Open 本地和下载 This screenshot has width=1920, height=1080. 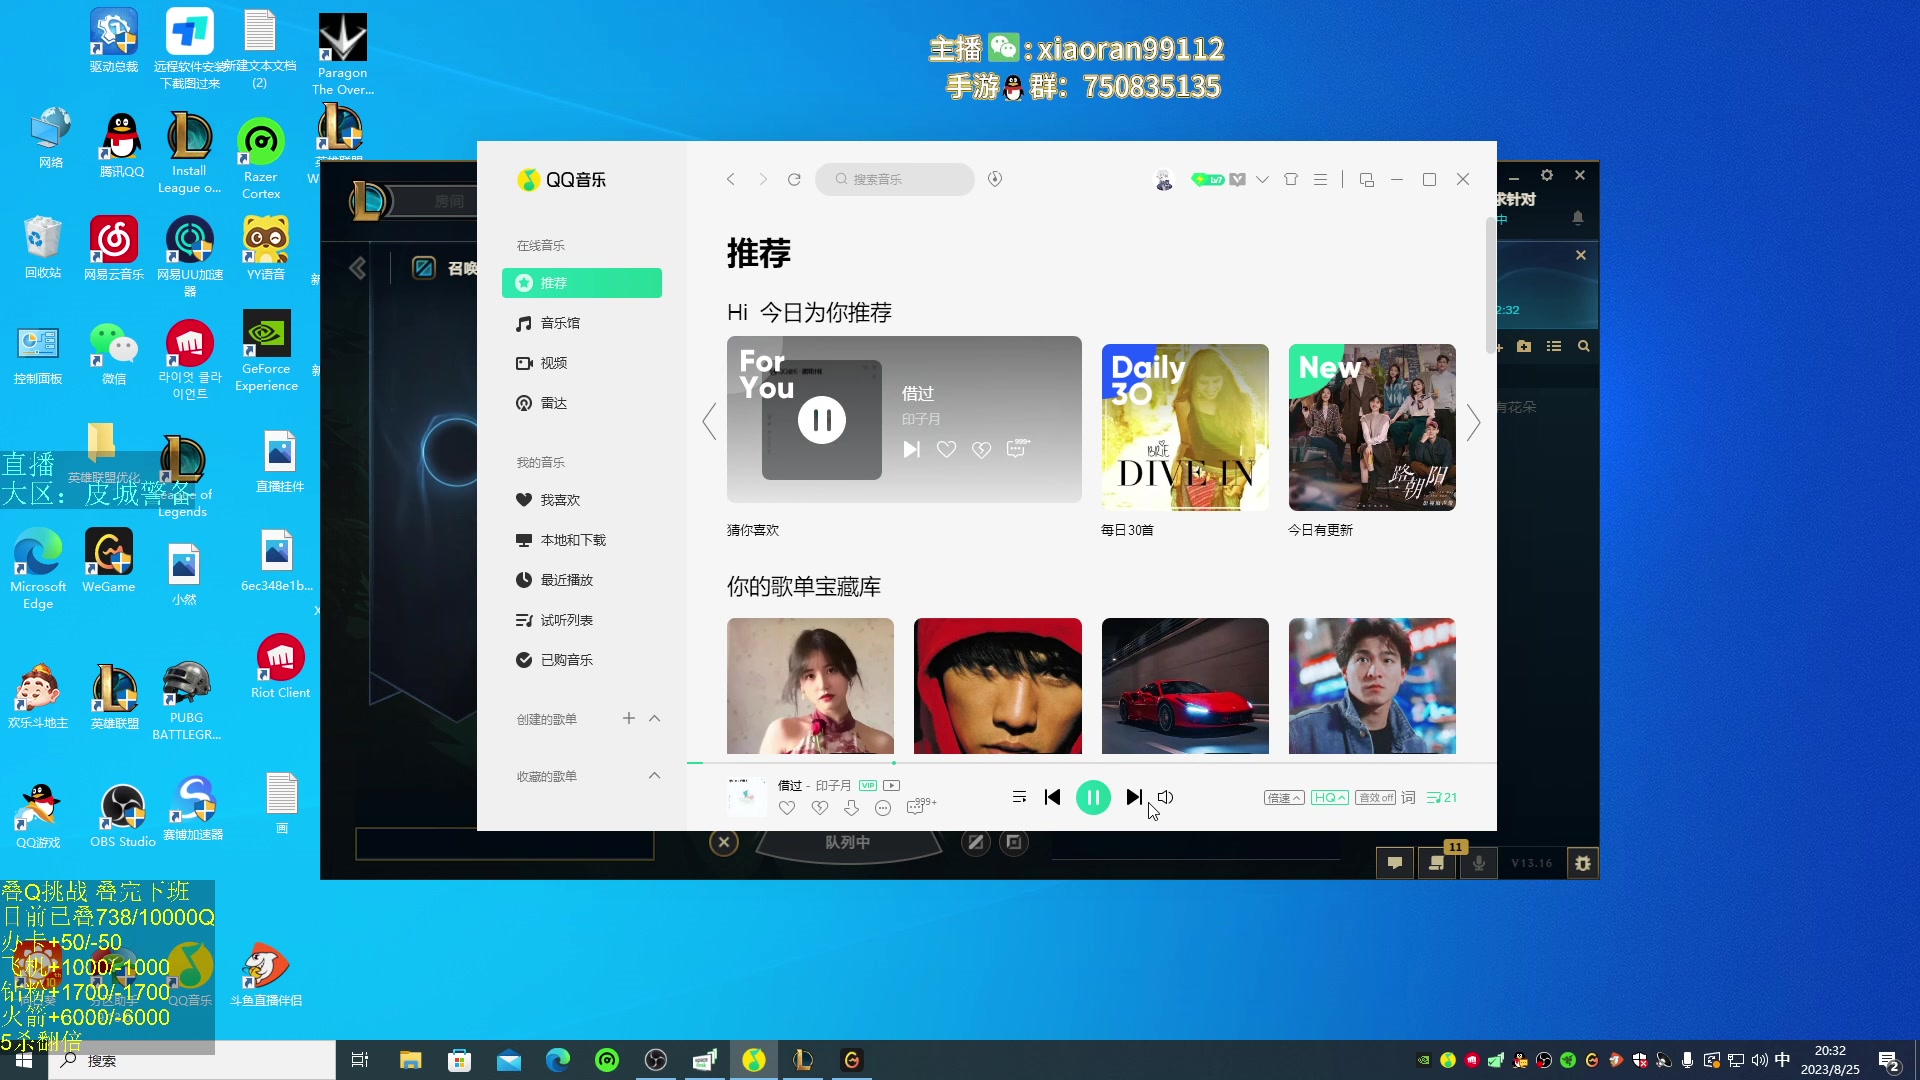coord(582,540)
